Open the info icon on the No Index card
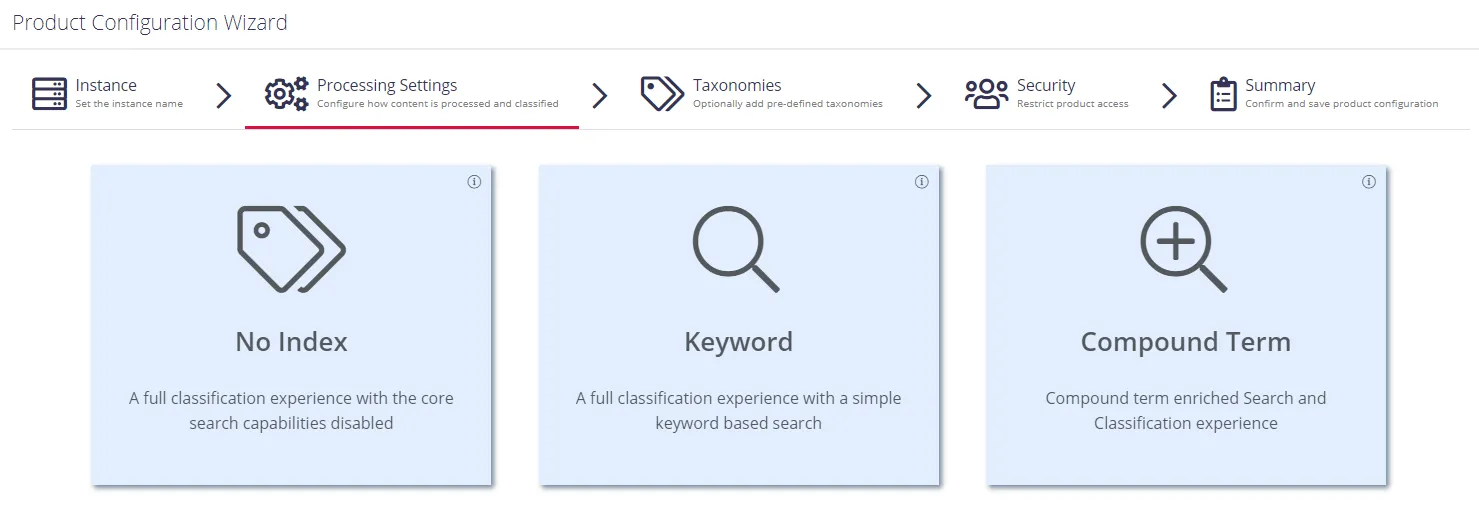This screenshot has width=1479, height=514. click(x=474, y=182)
